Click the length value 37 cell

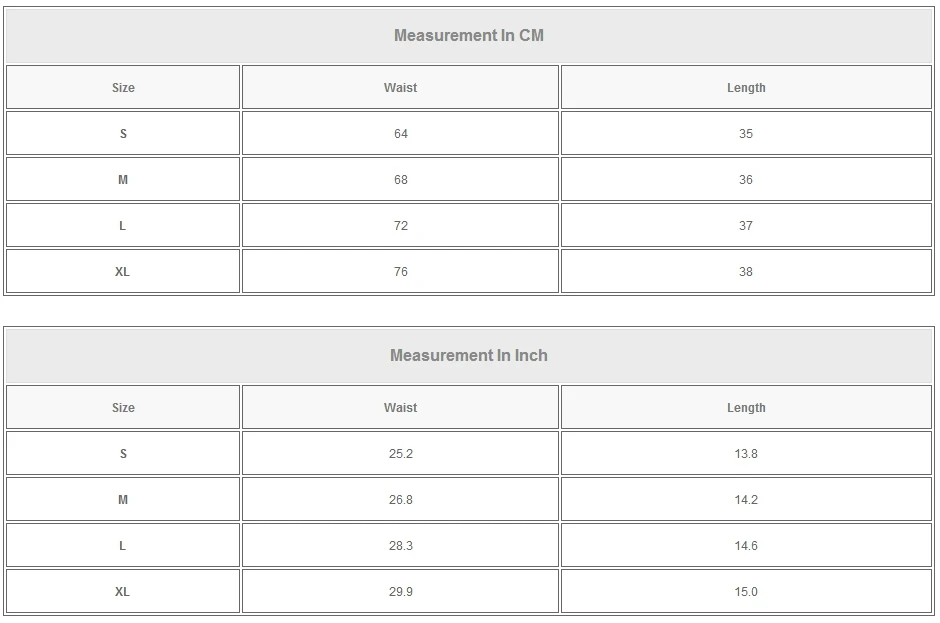tap(746, 226)
